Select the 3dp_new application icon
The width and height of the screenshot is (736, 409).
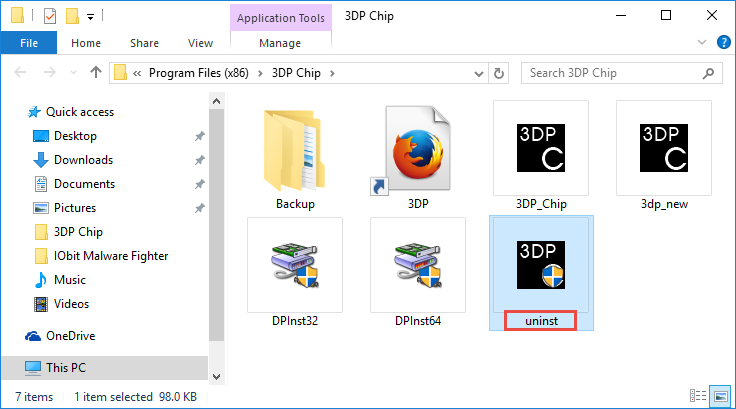664,148
